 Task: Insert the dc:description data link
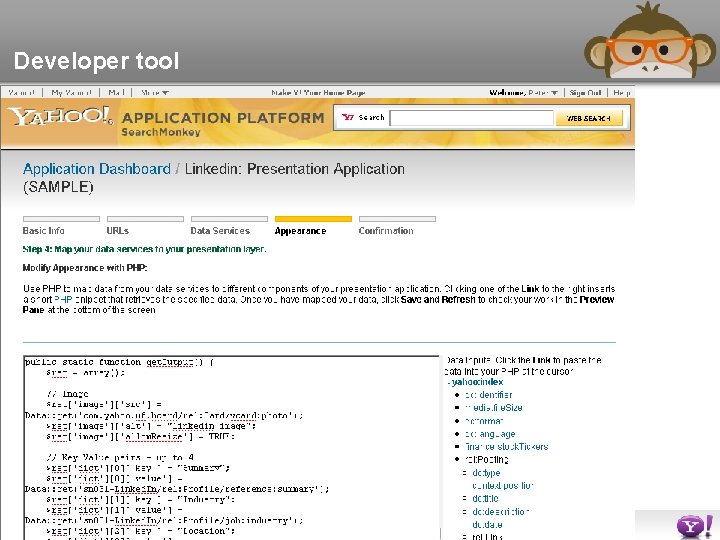(x=501, y=512)
